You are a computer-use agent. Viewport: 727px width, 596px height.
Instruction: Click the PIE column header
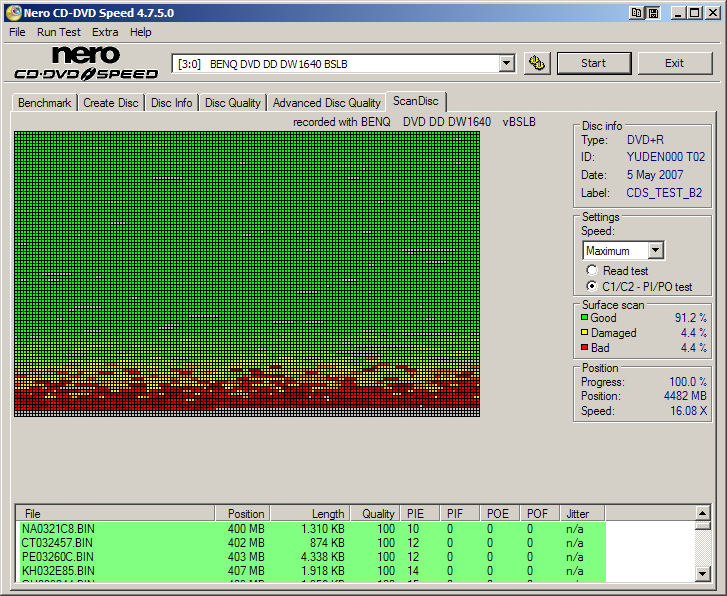420,513
